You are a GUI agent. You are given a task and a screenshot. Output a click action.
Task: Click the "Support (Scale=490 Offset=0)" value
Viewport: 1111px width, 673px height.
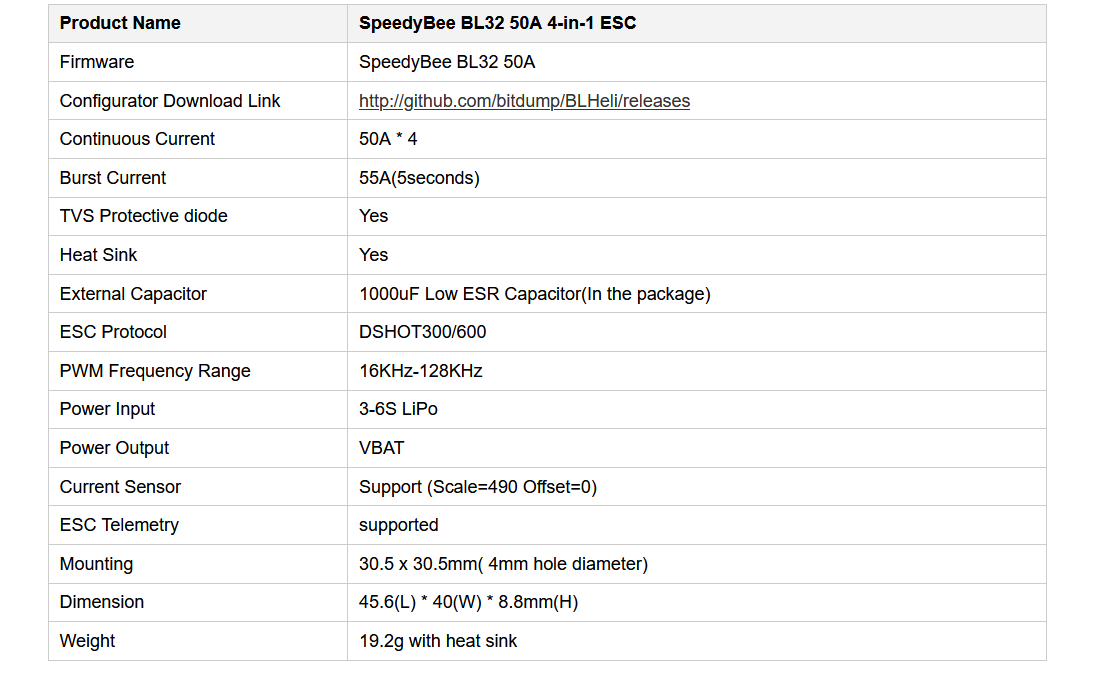[478, 487]
